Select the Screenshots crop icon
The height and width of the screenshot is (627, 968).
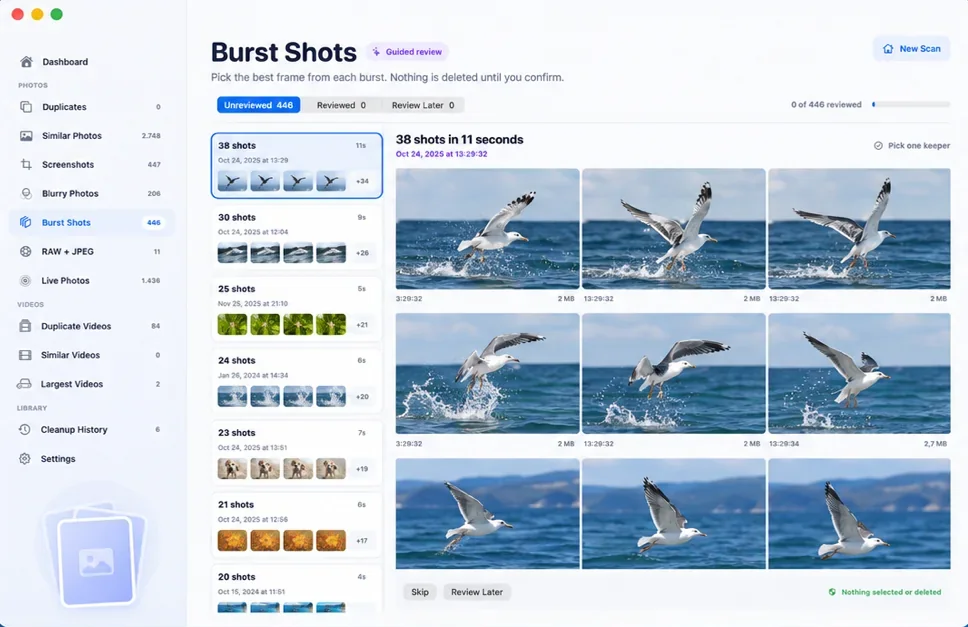(26, 164)
